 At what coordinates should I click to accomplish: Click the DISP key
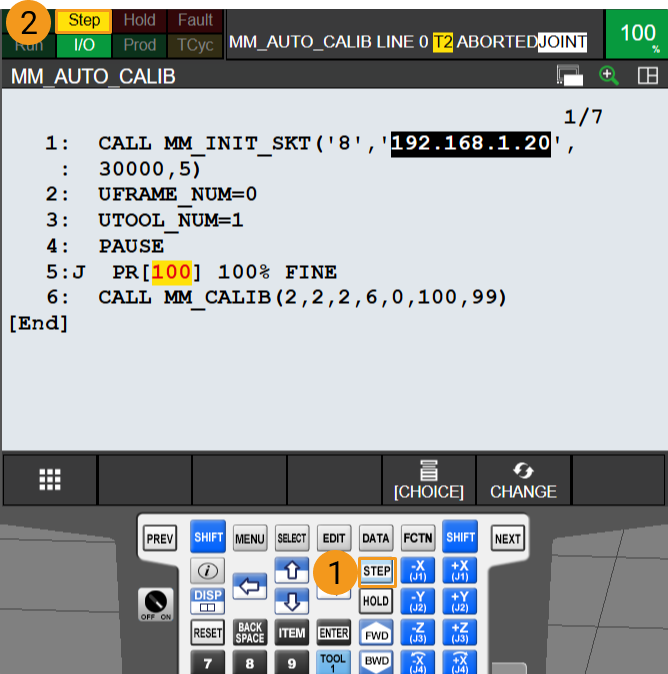(x=208, y=601)
